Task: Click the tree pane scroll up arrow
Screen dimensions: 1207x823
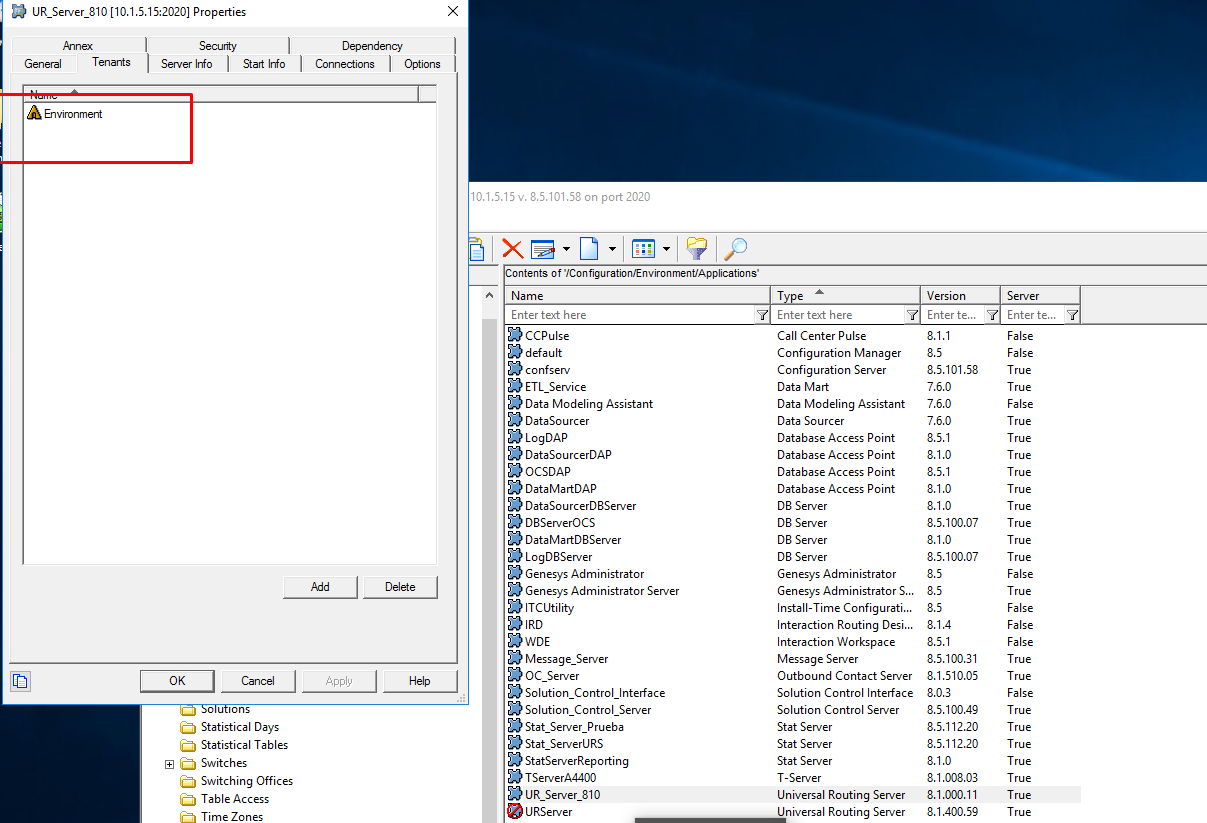Action: 489,296
